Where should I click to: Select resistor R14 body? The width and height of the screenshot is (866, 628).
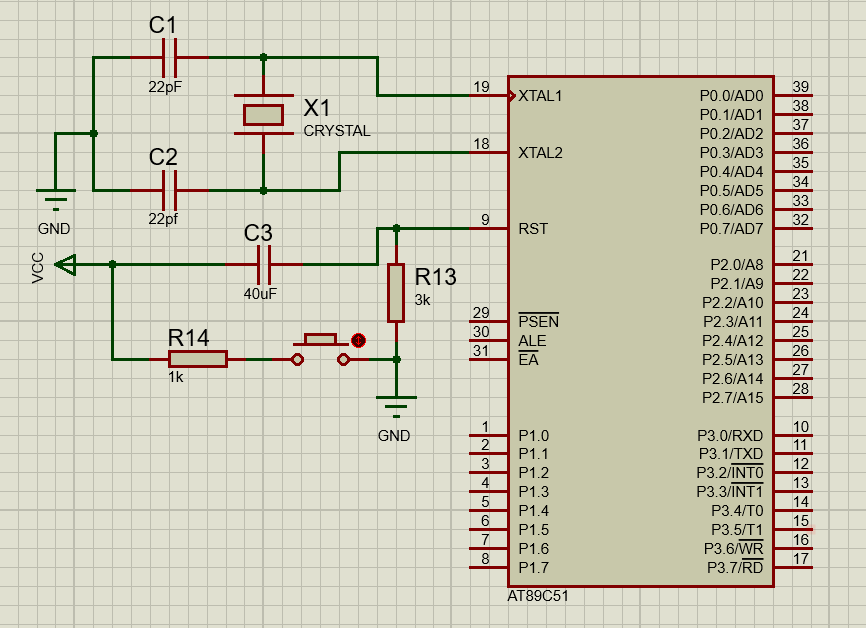point(198,359)
